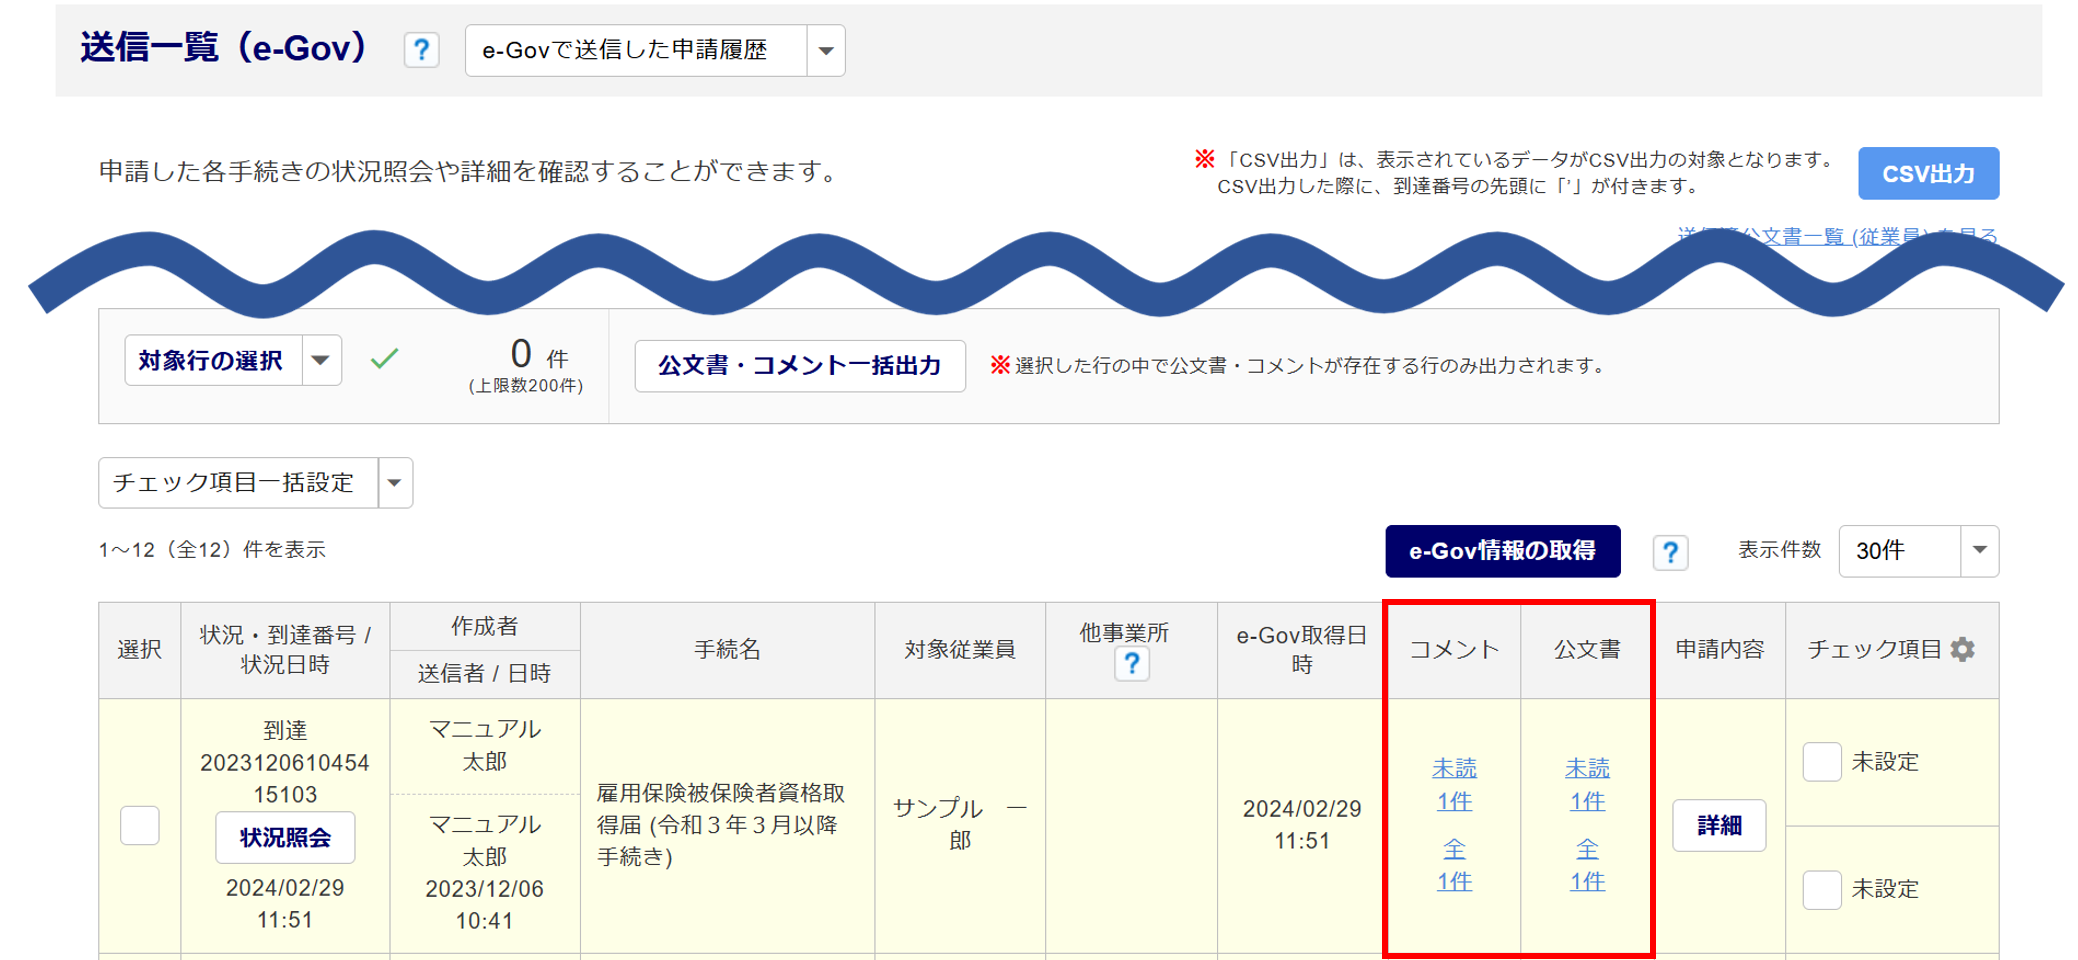
Task: Expand チェック項目一括設定 dropdown
Action: coord(394,483)
